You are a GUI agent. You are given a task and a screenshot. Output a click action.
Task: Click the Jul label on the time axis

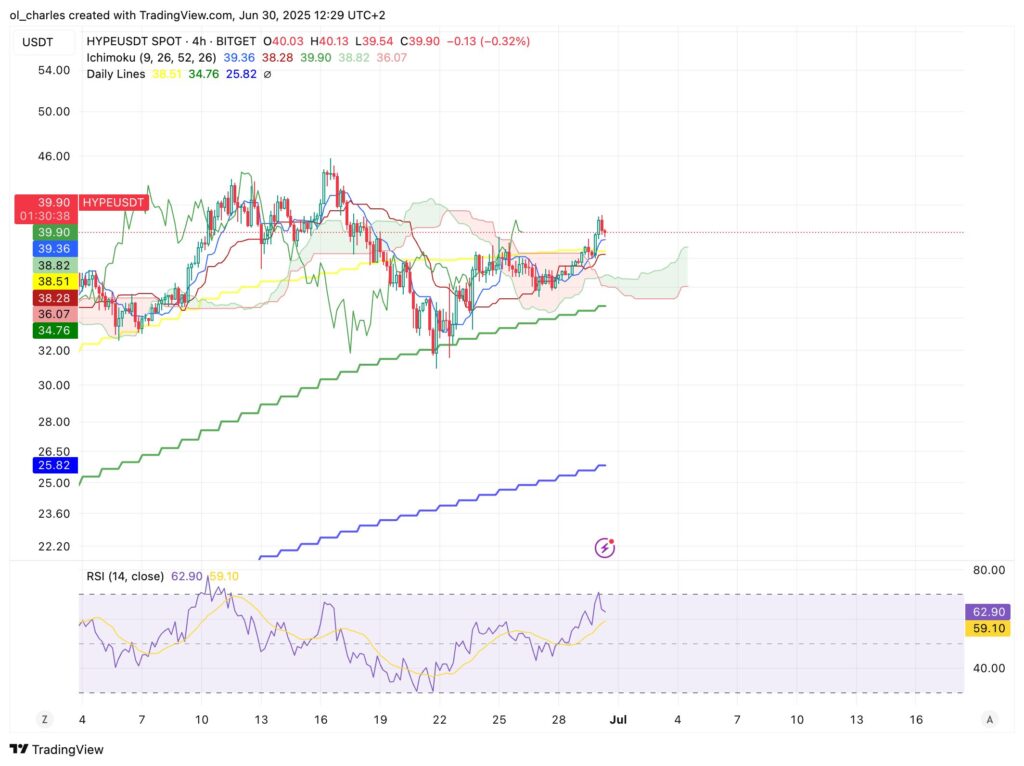click(x=618, y=719)
